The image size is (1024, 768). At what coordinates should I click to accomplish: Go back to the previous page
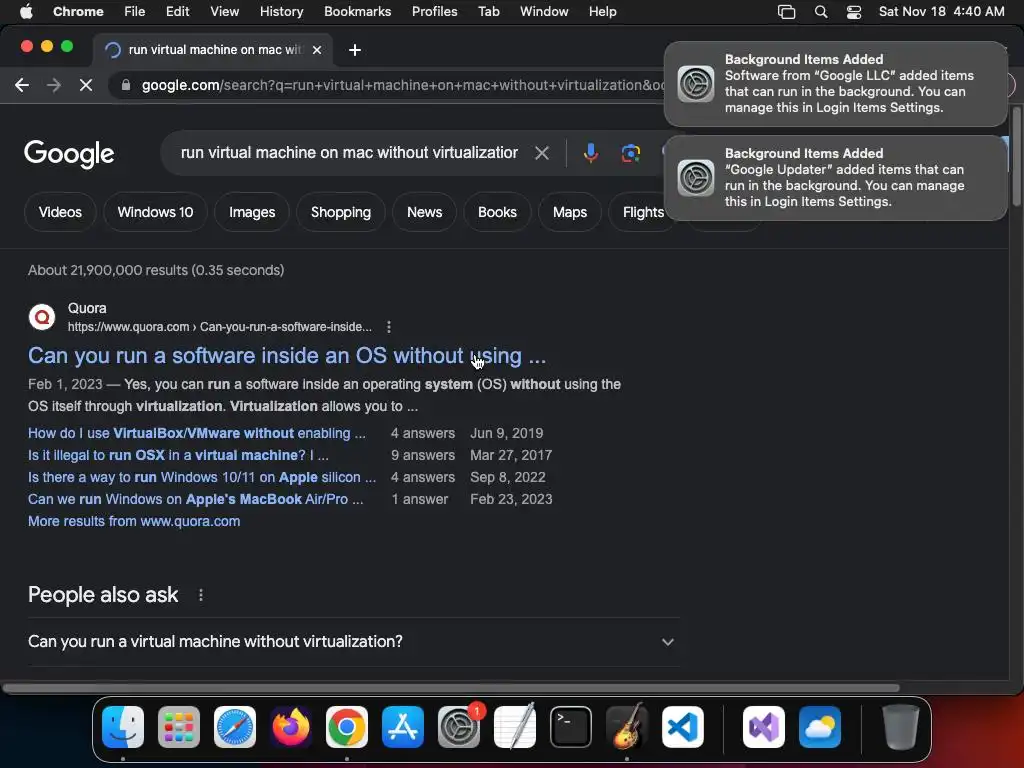click(x=22, y=85)
